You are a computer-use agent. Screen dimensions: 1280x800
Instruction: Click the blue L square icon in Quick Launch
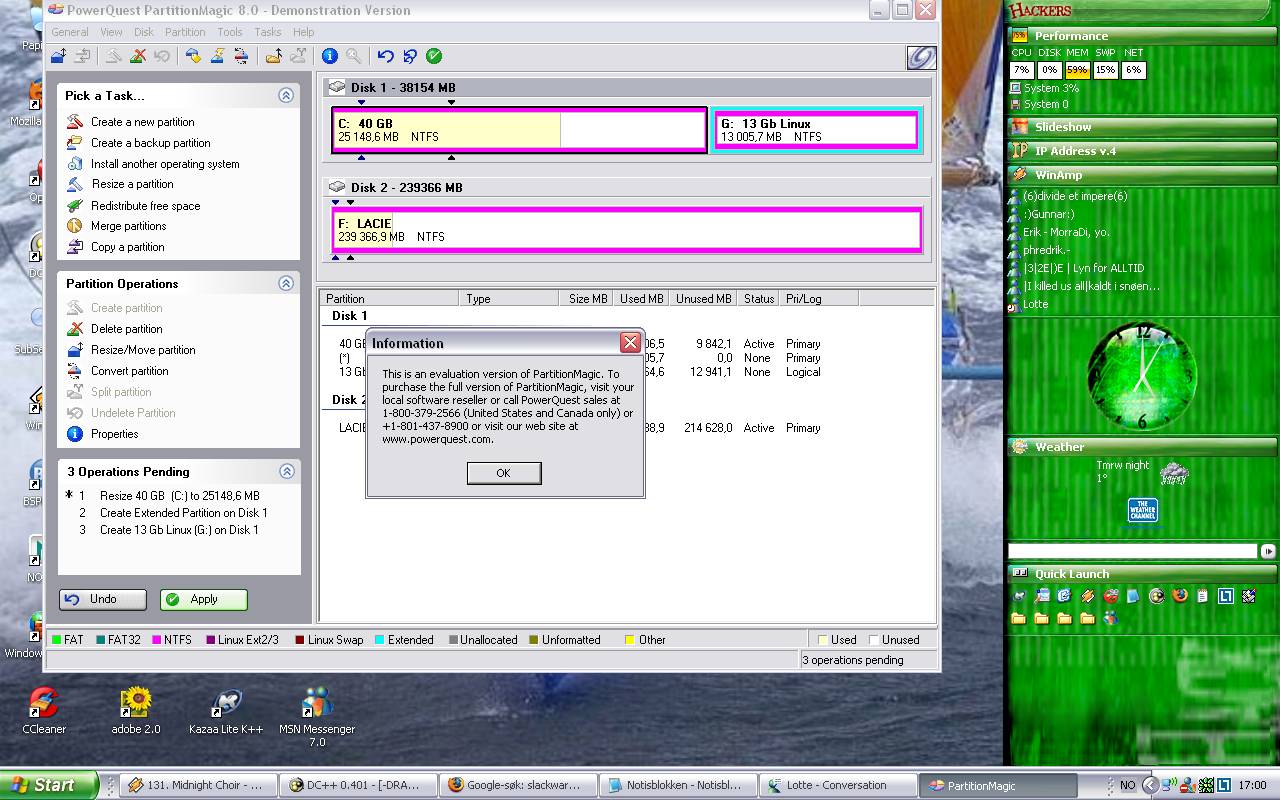(x=1226, y=596)
